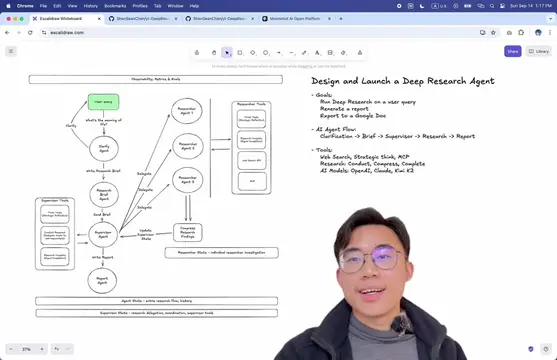
Task: Select the Arrow tool
Action: point(279,53)
